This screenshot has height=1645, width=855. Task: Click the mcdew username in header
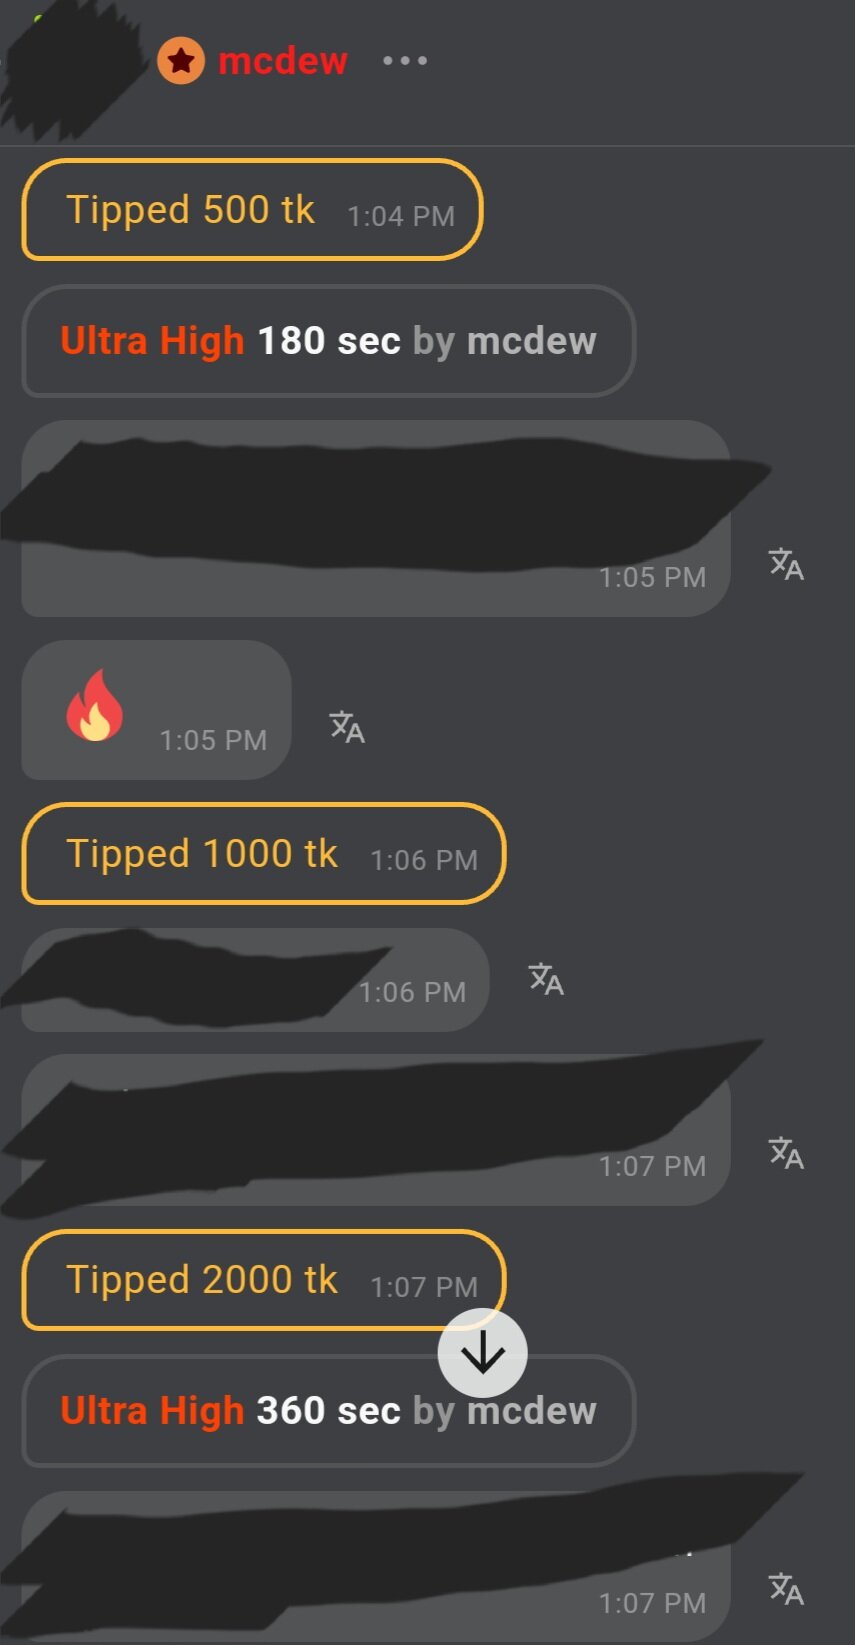click(x=283, y=61)
